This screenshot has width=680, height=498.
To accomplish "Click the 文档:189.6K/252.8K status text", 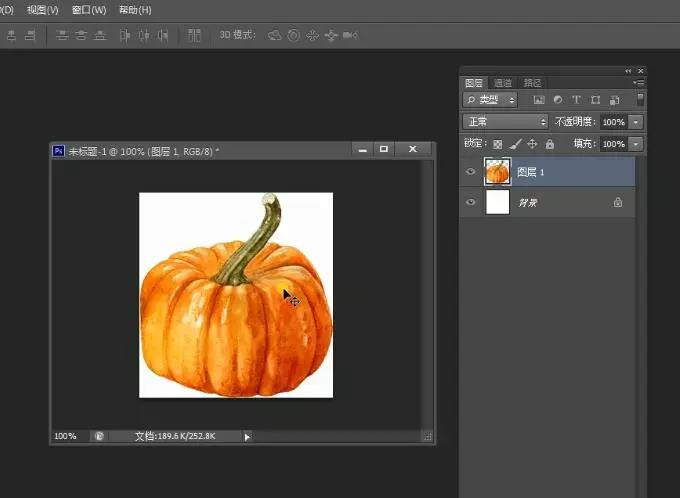I will click(175, 436).
